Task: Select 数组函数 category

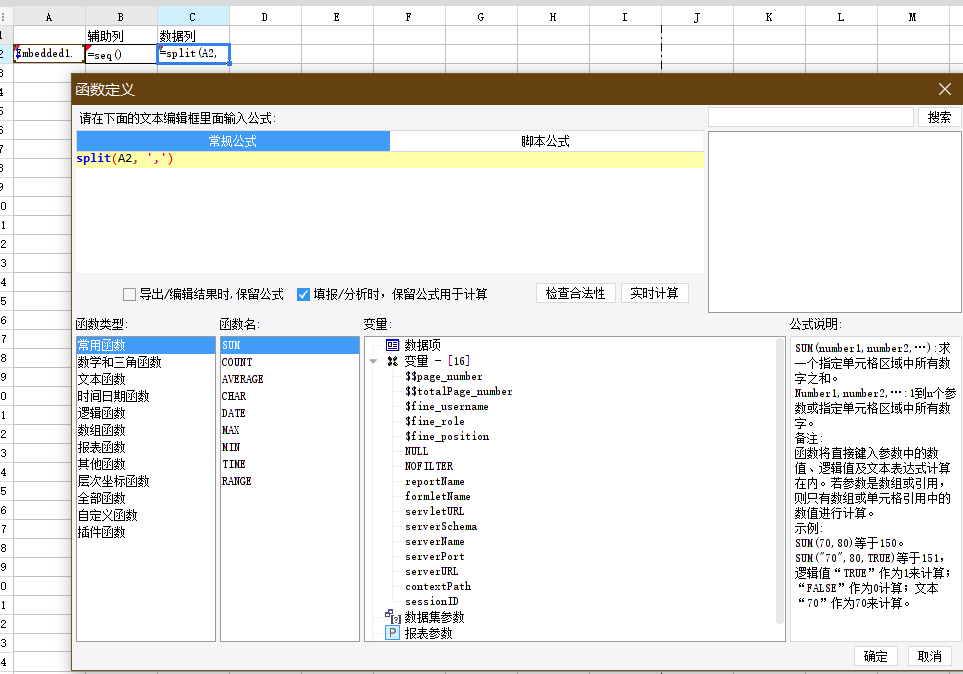Action: point(146,430)
